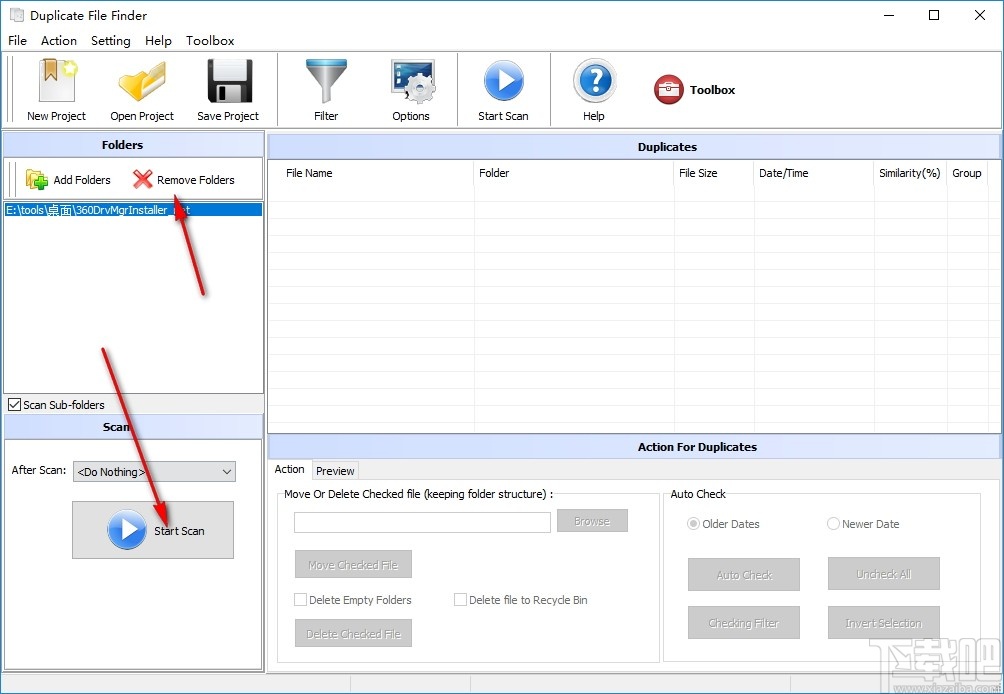Save the current project

coord(227,89)
